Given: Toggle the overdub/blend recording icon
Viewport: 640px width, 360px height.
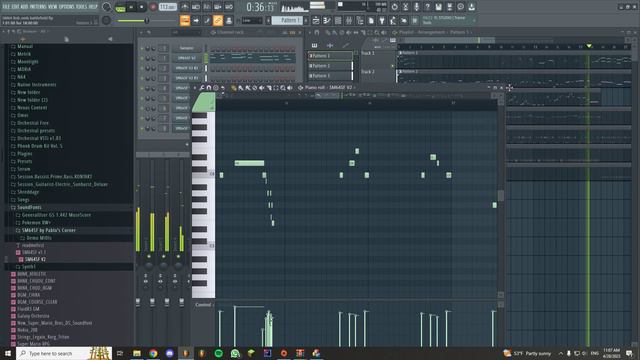Looking at the screenshot, I should pos(218,7).
